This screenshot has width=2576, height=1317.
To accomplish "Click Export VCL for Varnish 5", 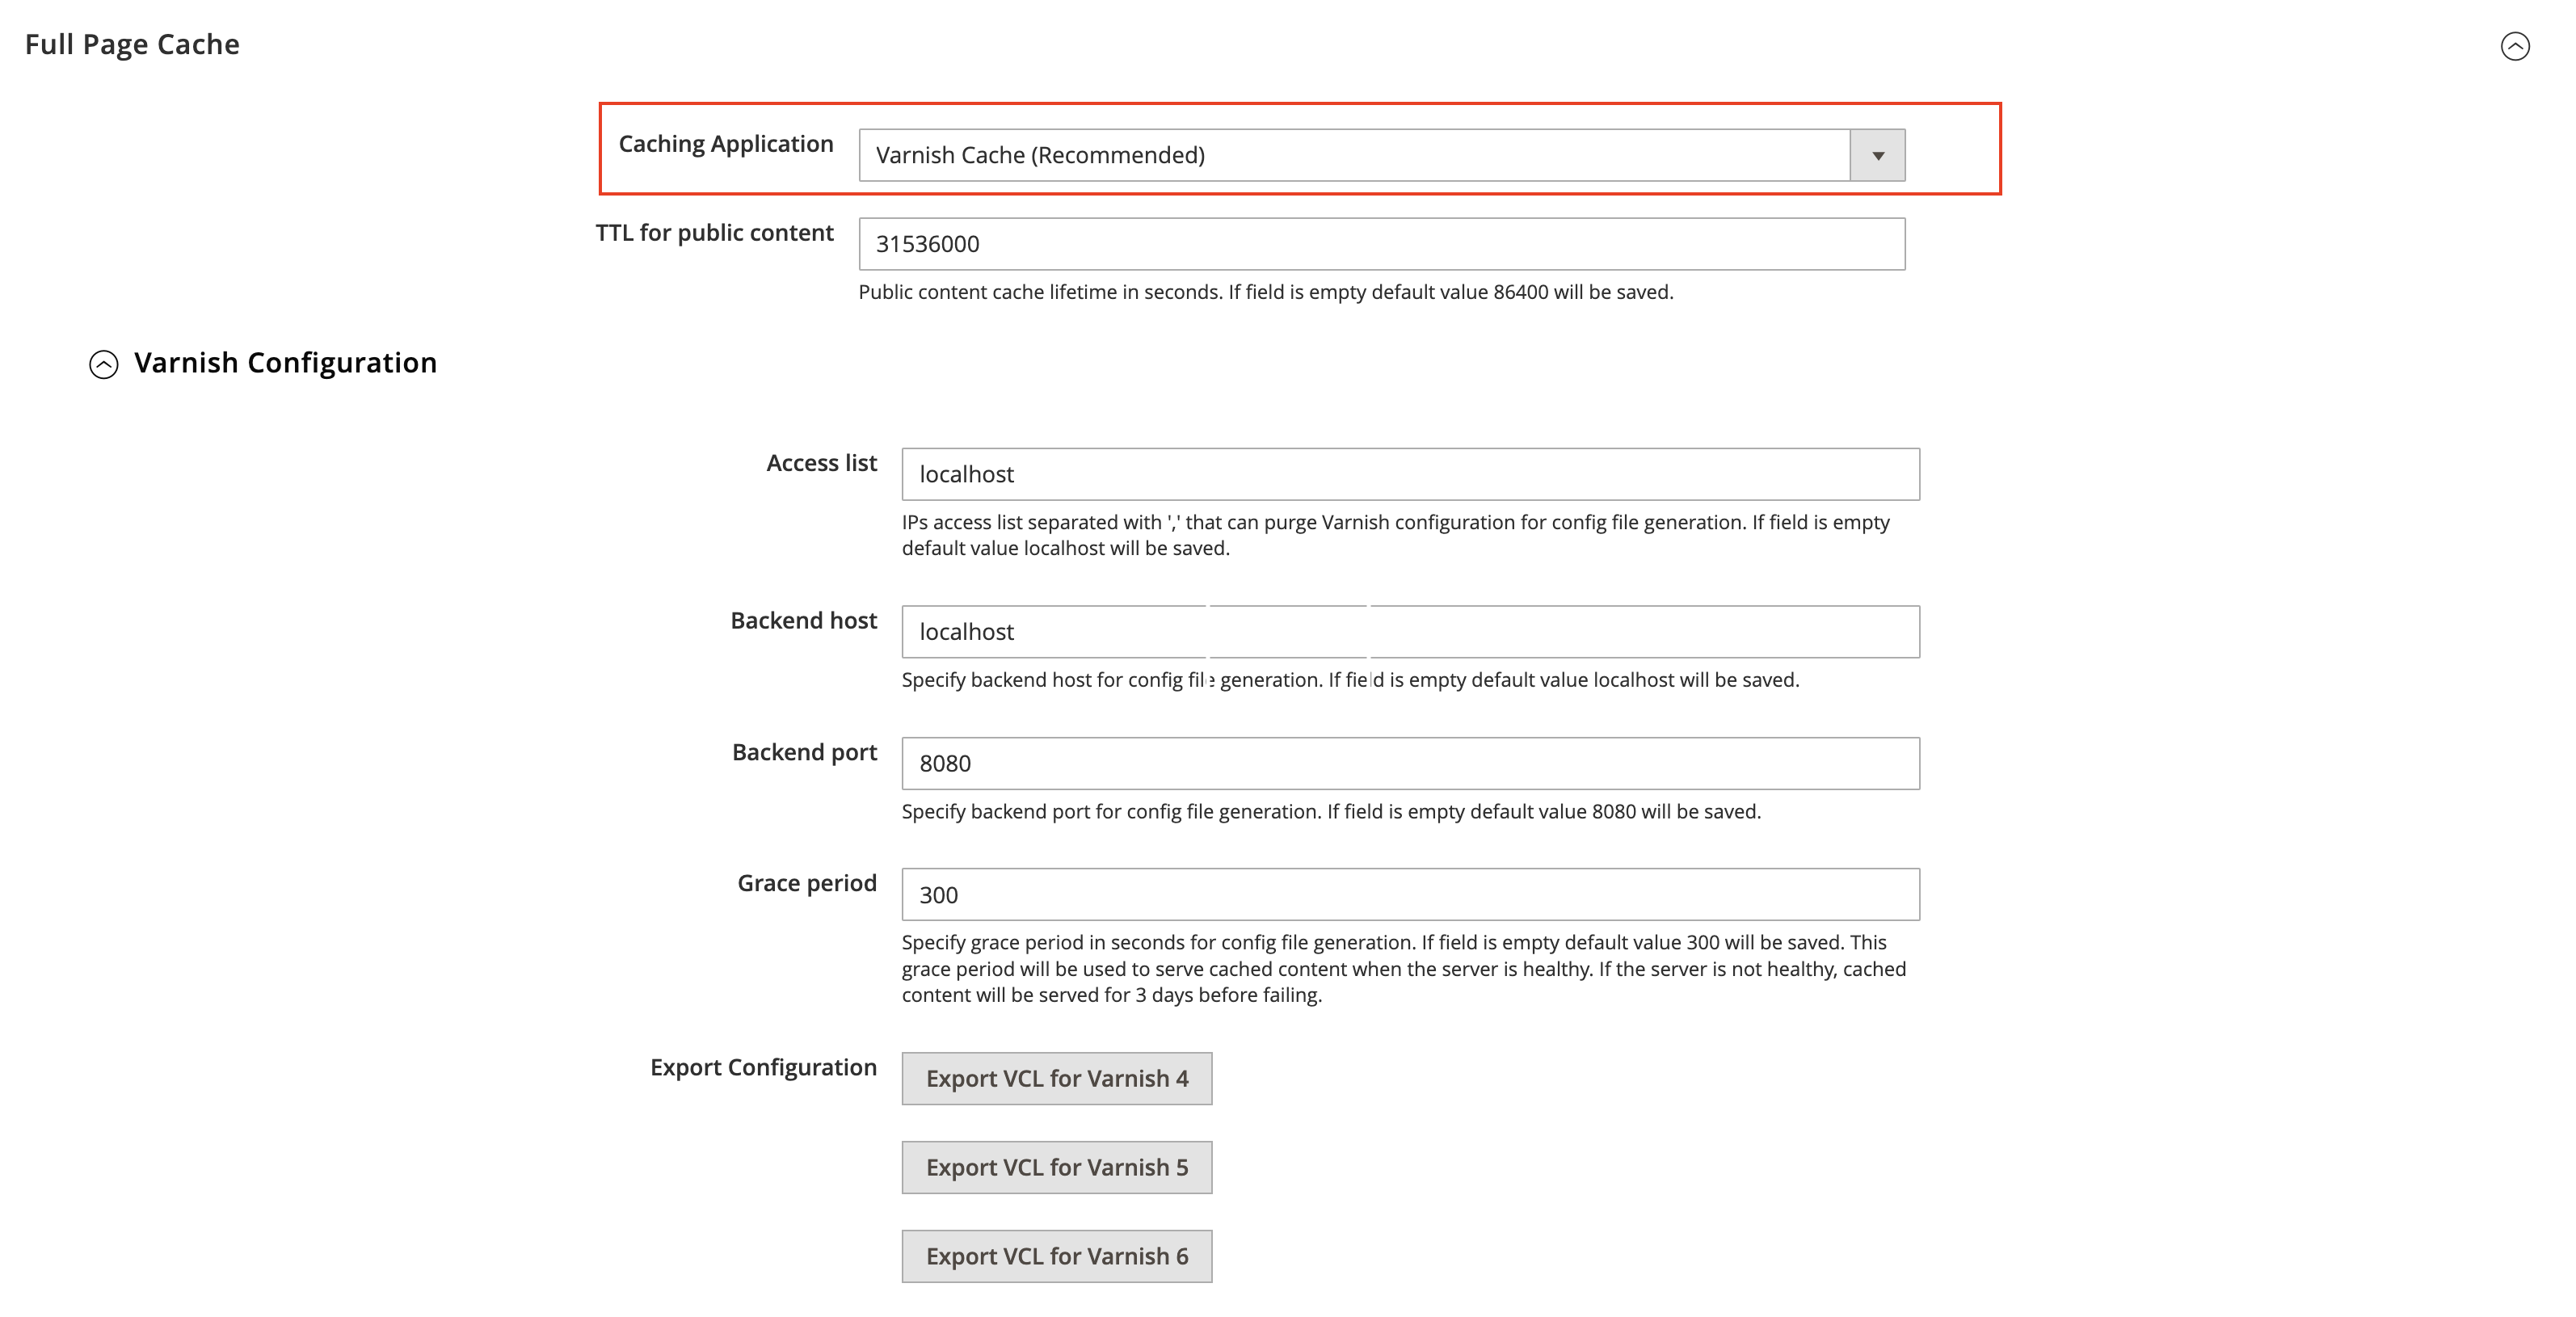I will (x=1057, y=1166).
